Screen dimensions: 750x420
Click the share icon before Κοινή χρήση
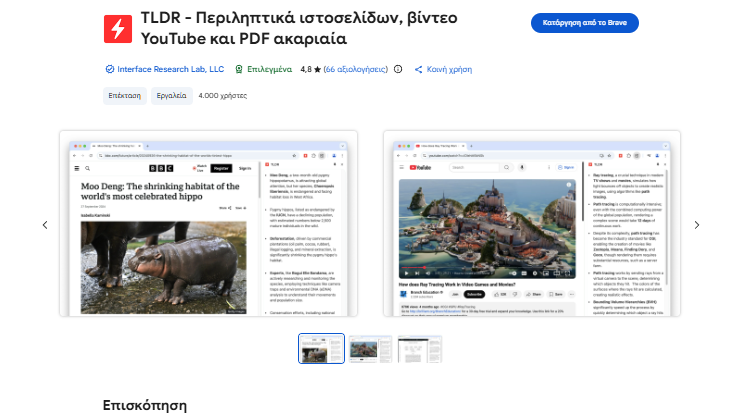(418, 69)
